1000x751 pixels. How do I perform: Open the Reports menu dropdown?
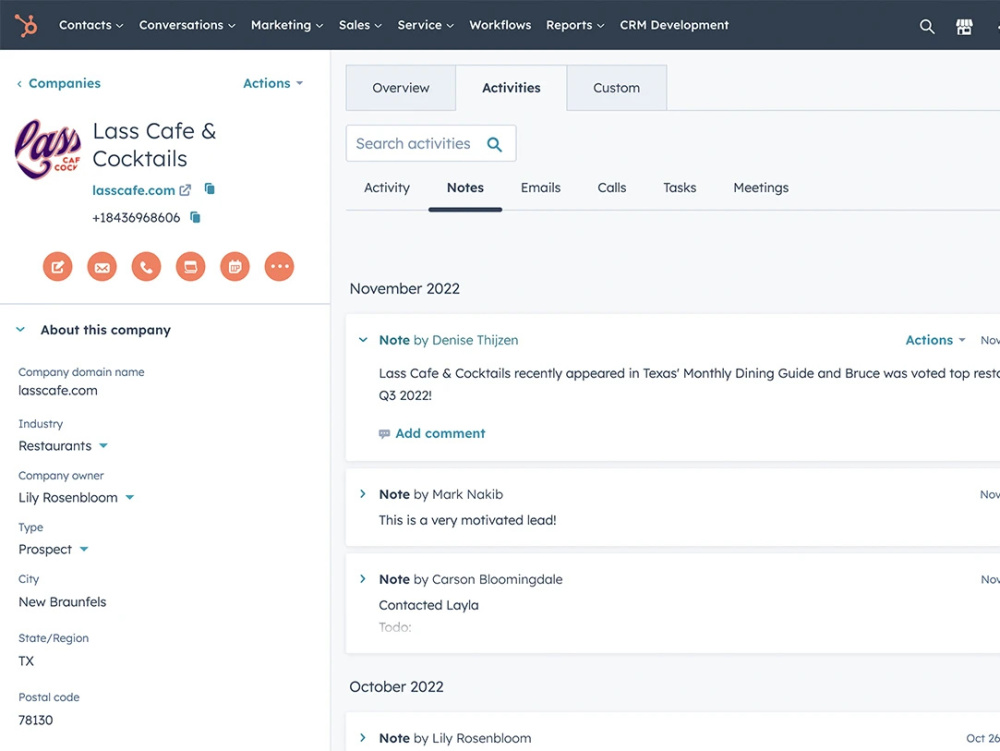(575, 25)
